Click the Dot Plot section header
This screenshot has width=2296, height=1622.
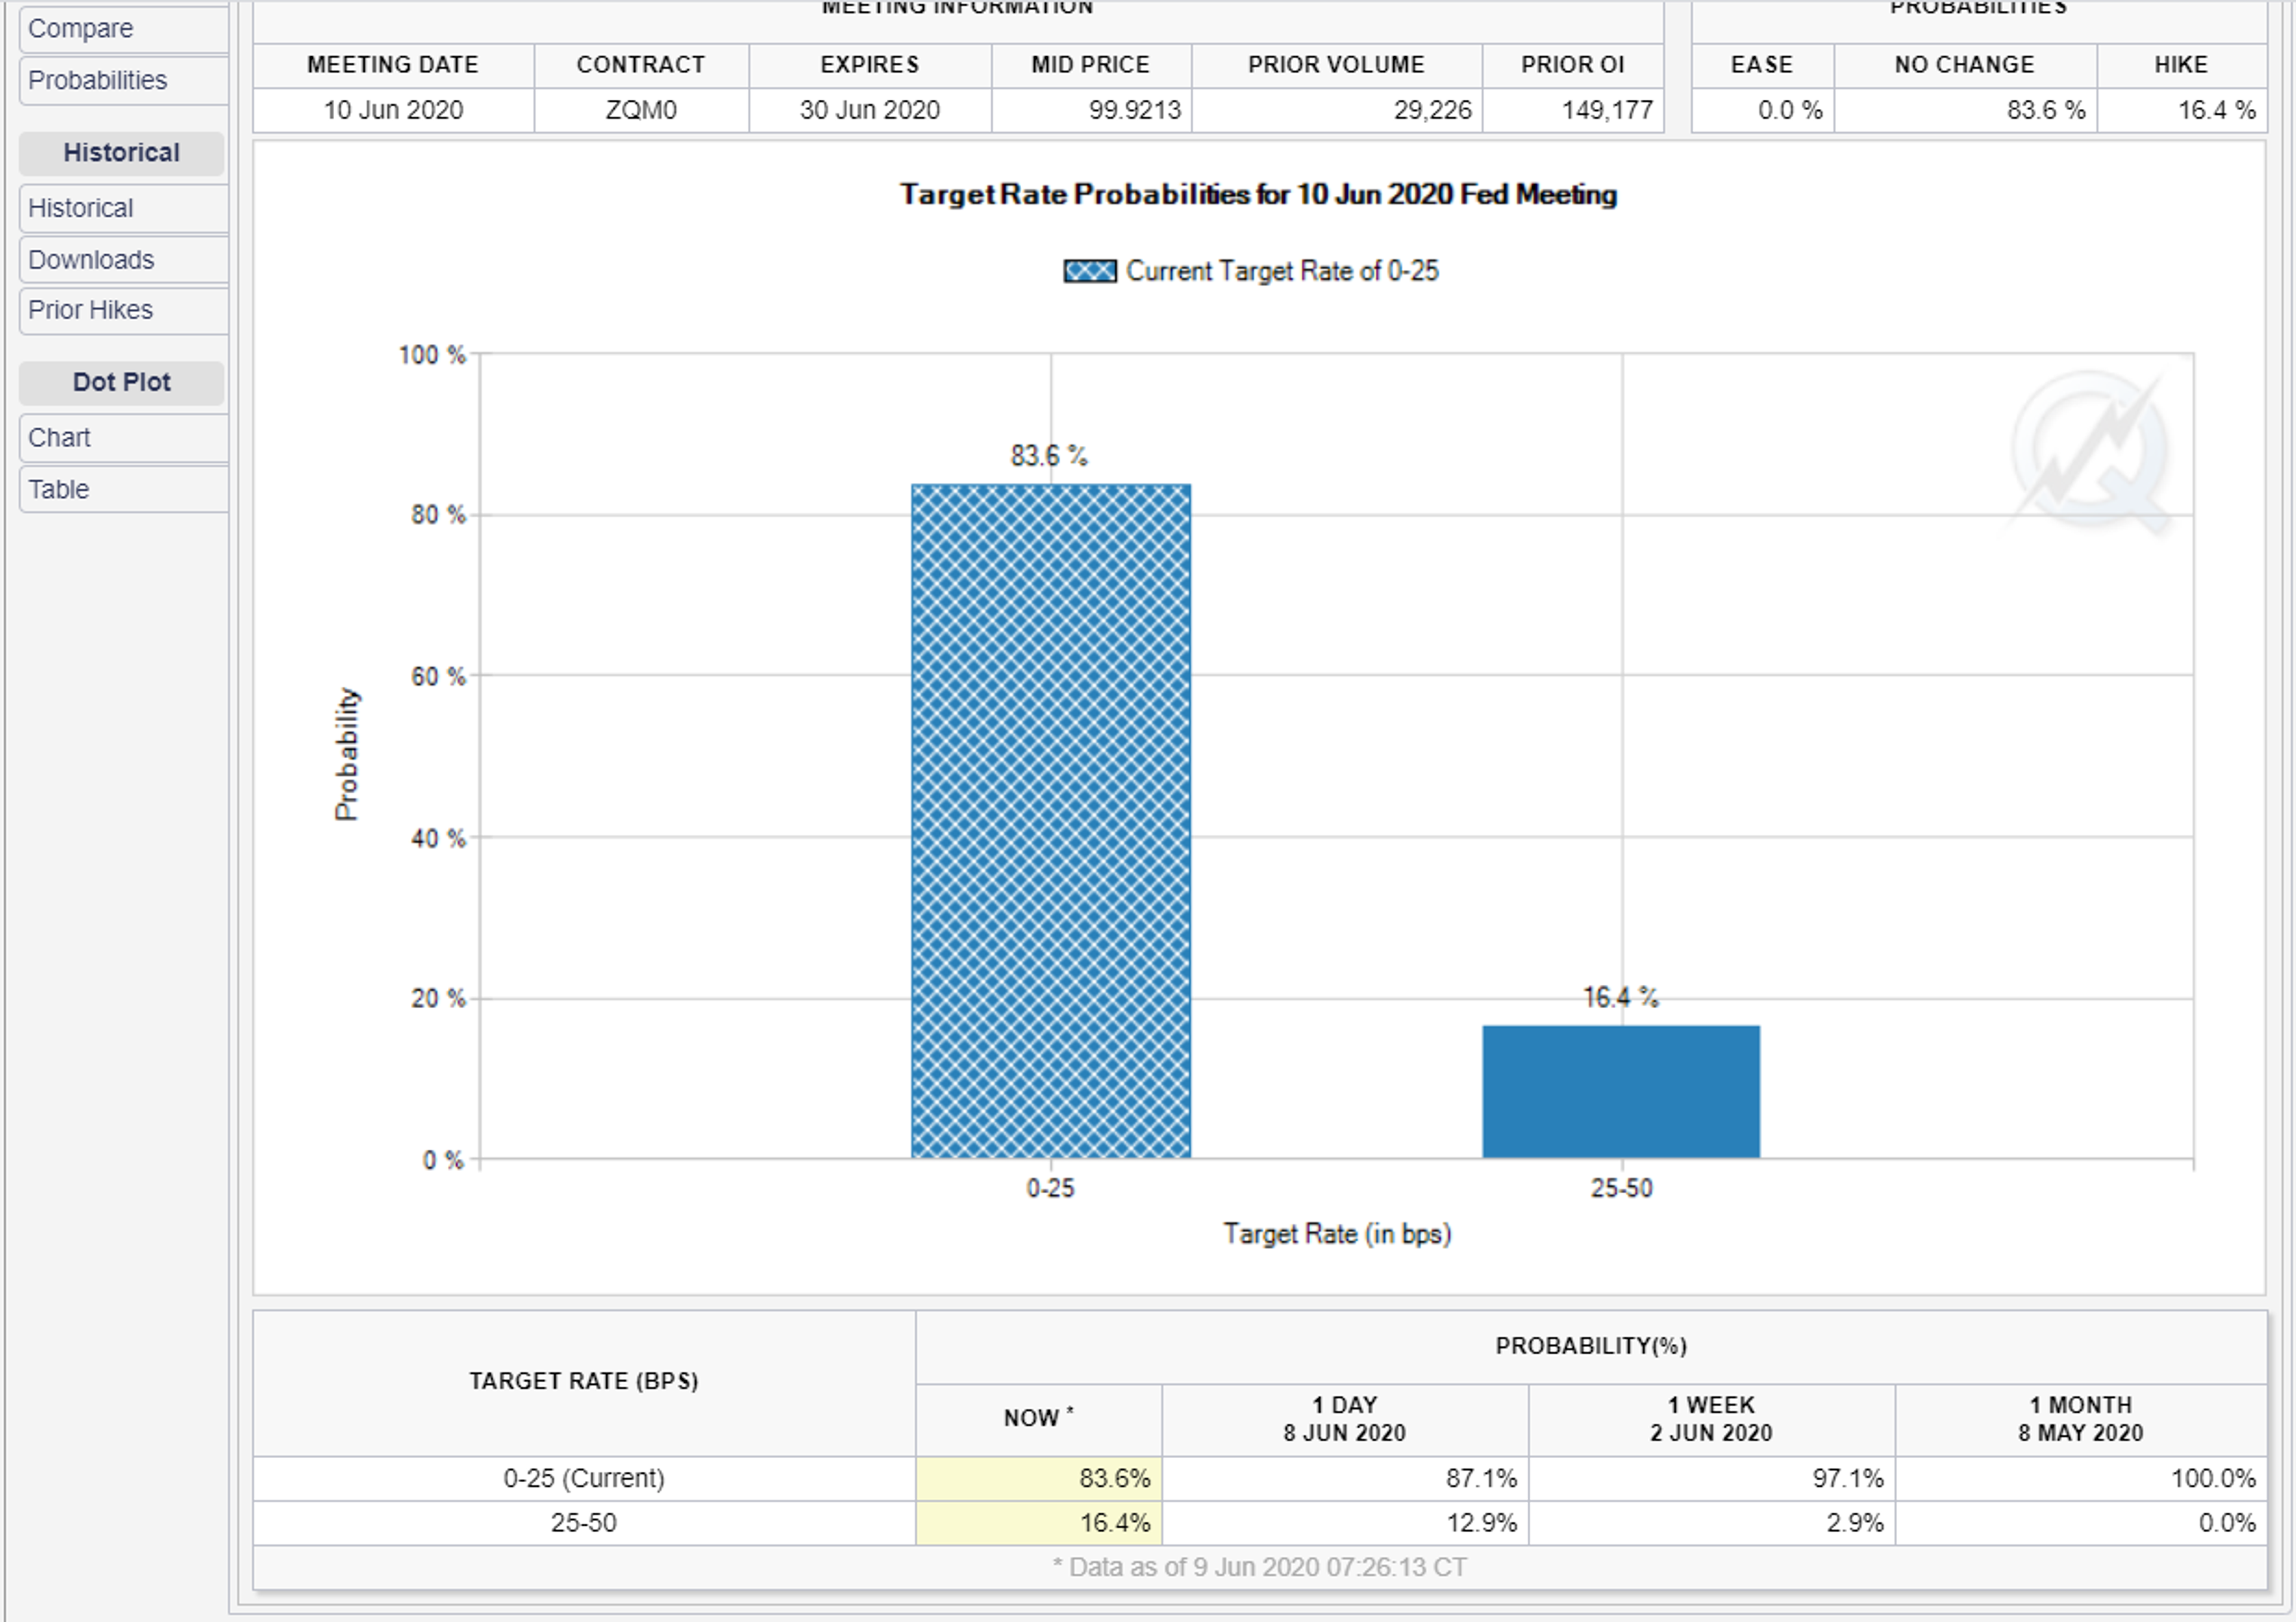point(122,382)
